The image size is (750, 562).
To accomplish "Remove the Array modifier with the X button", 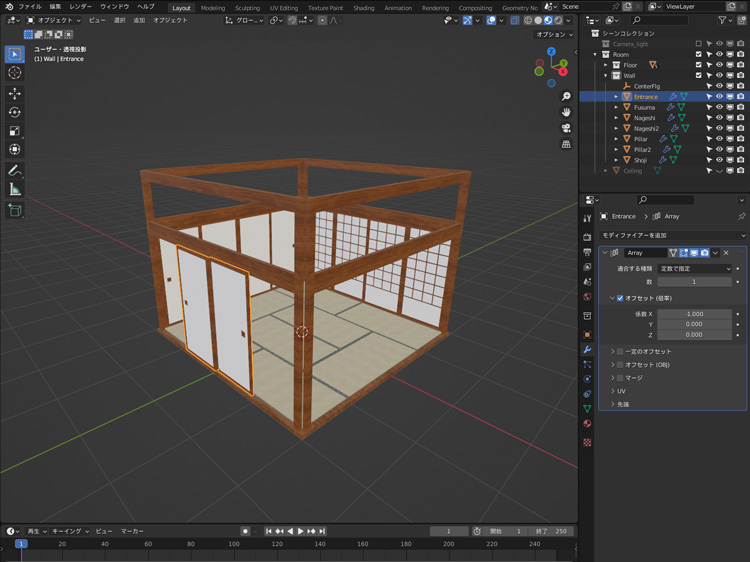I will point(727,253).
